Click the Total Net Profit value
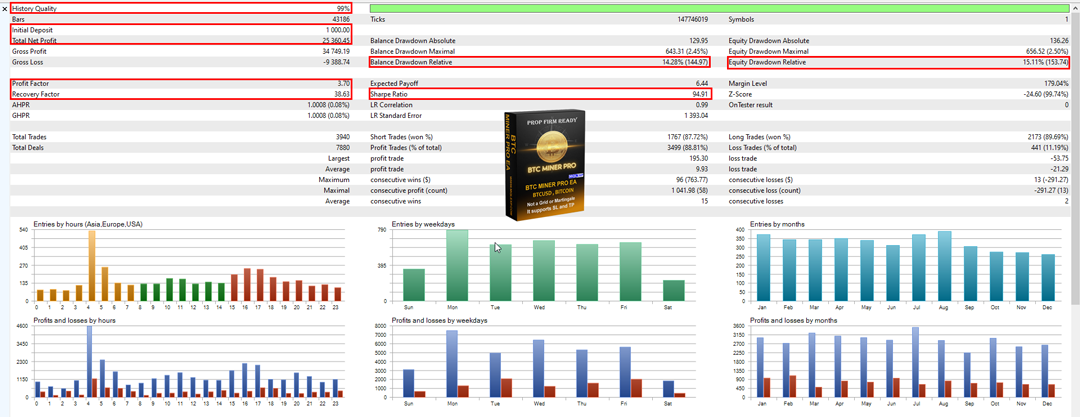The image size is (1080, 417). (x=331, y=40)
